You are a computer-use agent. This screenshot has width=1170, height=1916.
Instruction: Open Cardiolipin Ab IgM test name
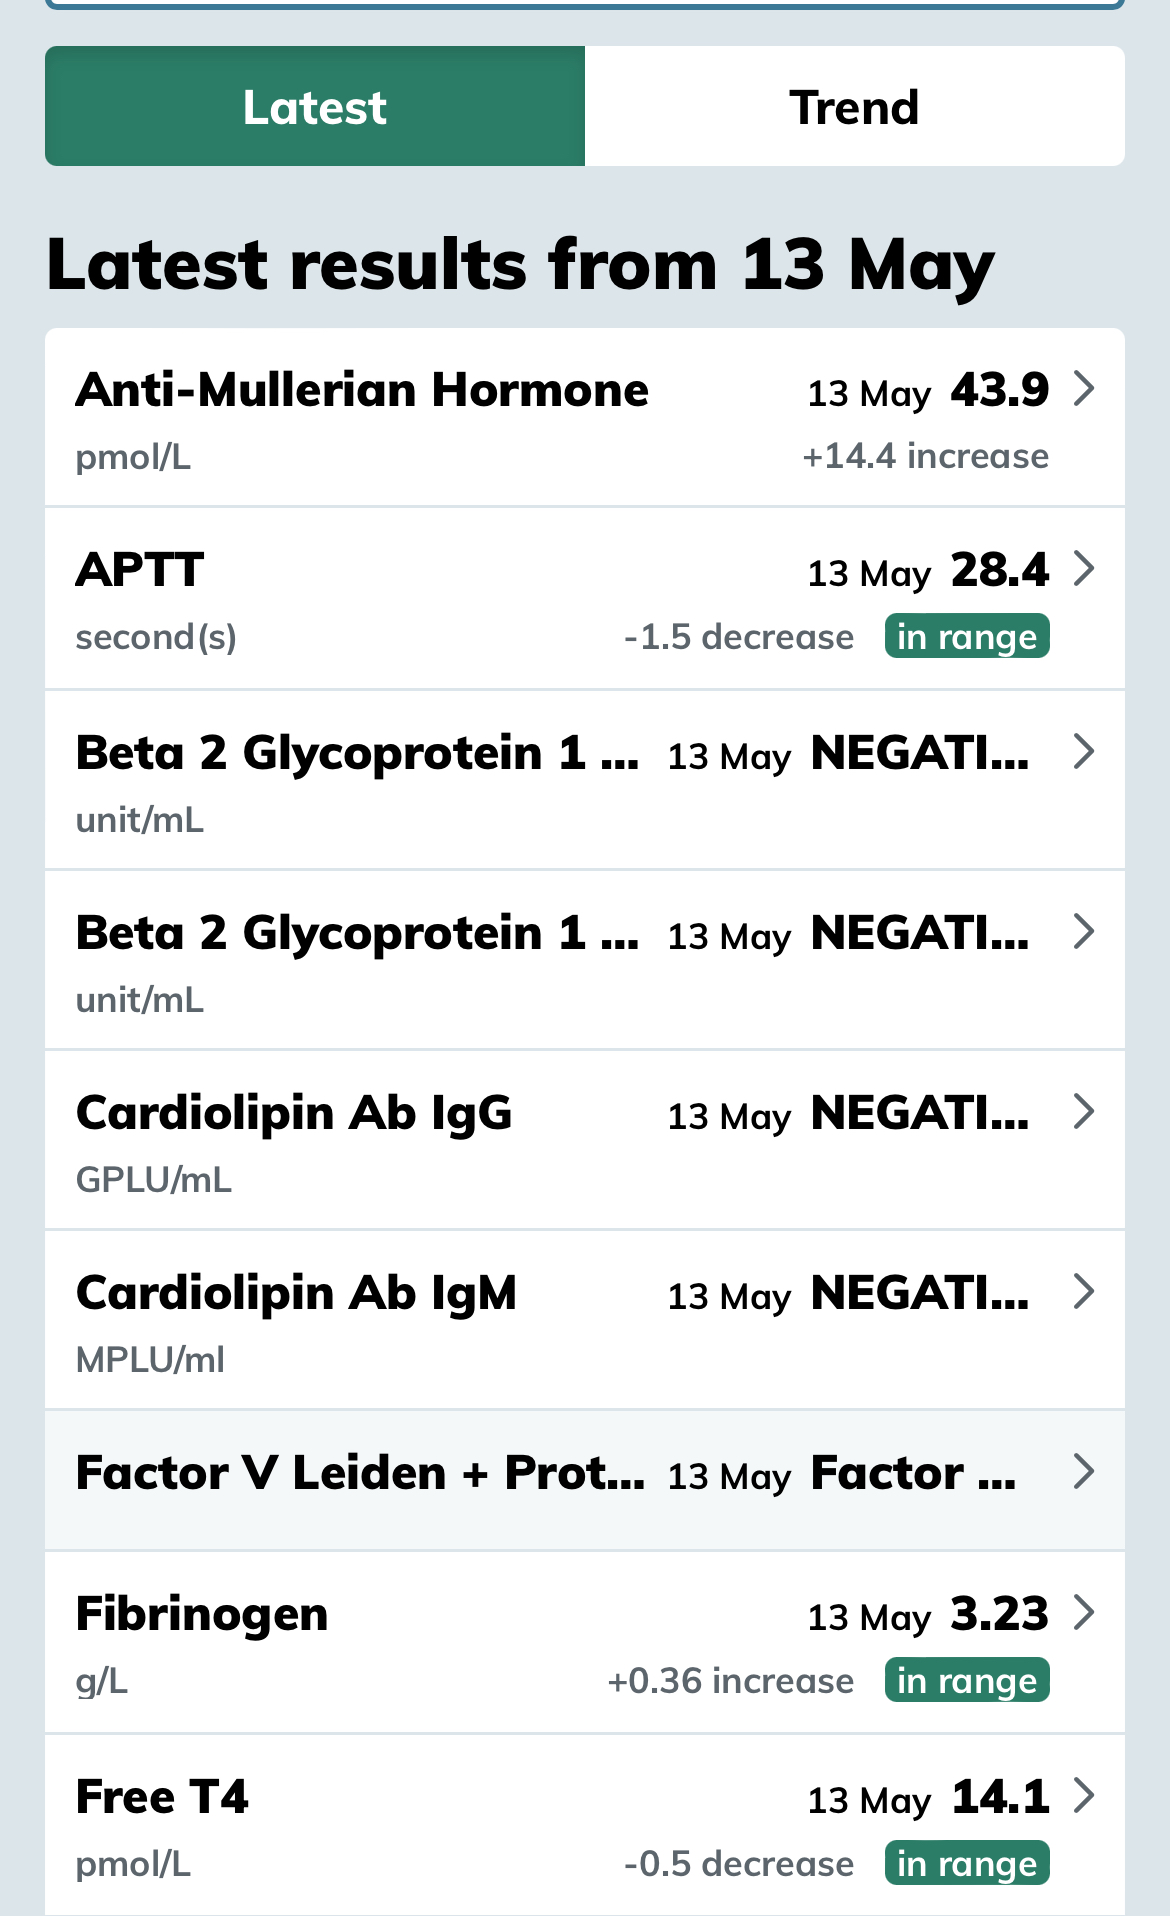coord(296,1292)
